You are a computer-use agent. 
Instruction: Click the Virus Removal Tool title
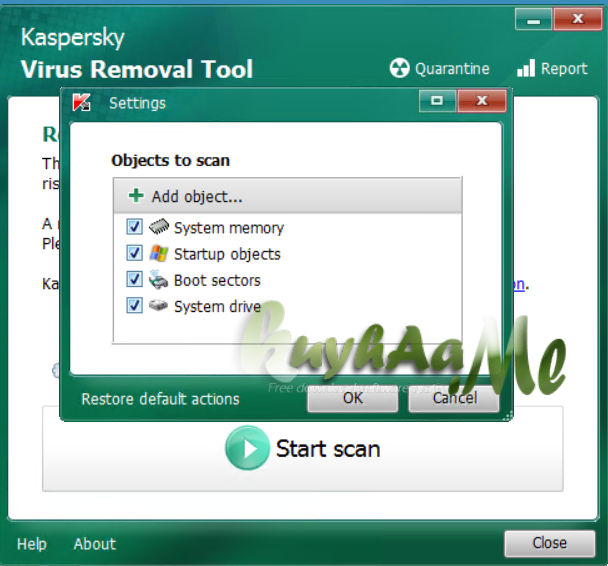tap(137, 69)
